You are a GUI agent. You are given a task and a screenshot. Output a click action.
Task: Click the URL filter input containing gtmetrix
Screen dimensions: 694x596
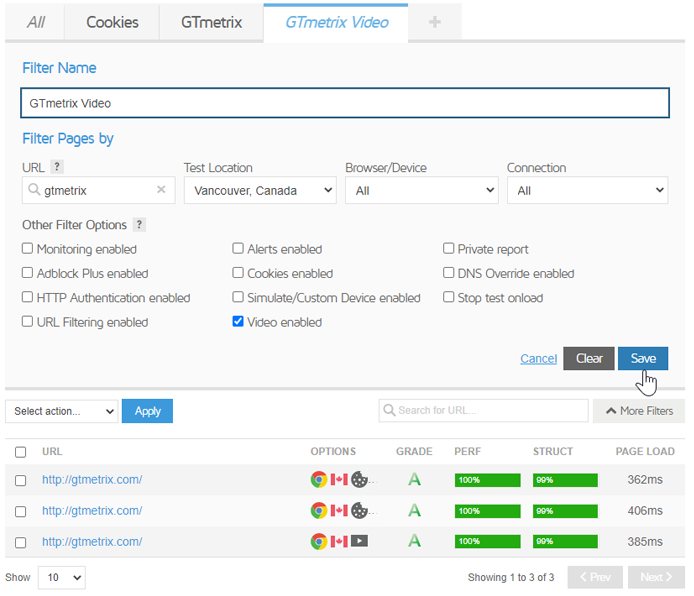click(98, 190)
